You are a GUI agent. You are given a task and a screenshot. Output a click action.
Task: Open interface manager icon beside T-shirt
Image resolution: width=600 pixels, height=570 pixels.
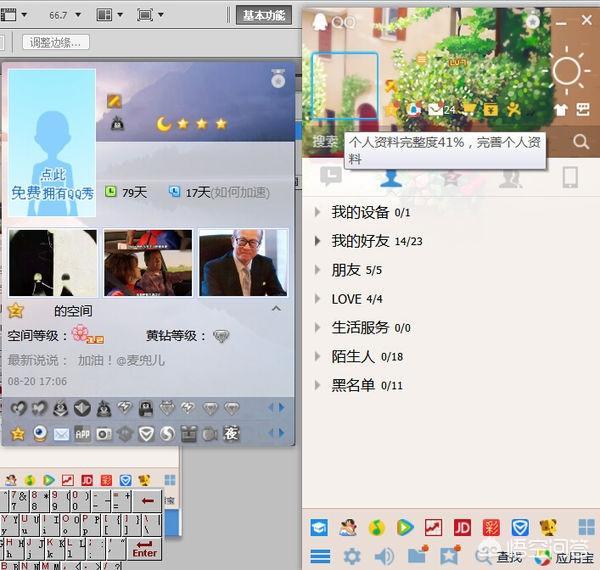coord(583,109)
